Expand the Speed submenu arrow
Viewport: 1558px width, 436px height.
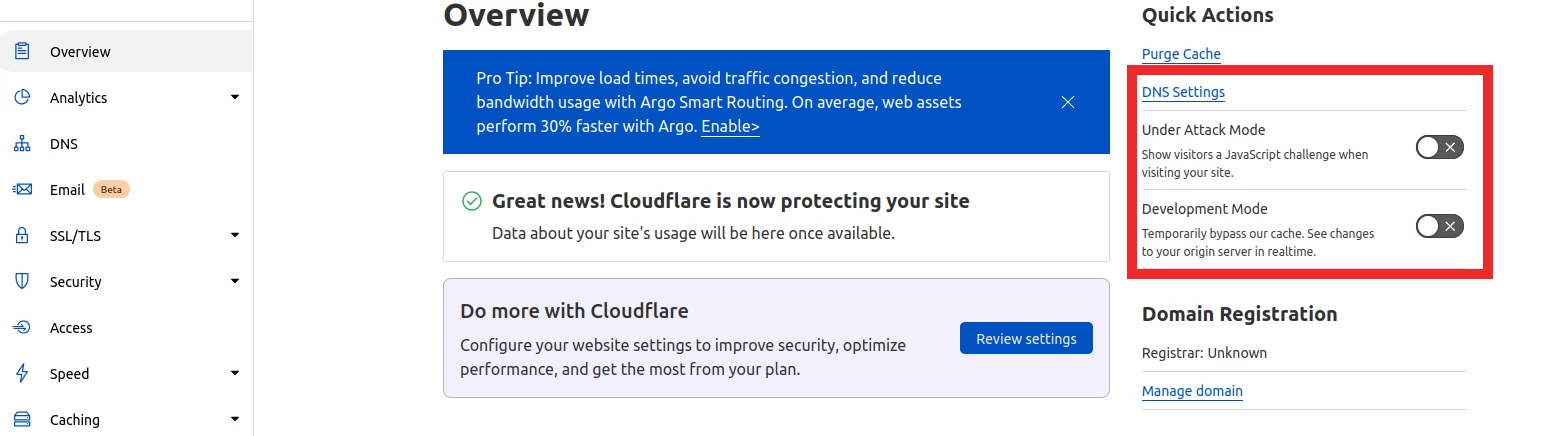pyautogui.click(x=235, y=374)
